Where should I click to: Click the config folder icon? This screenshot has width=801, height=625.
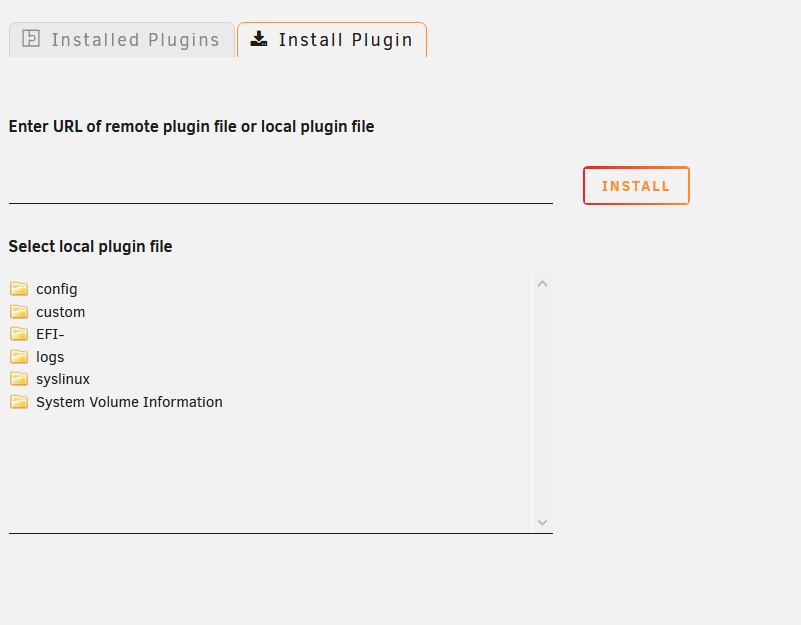click(19, 289)
